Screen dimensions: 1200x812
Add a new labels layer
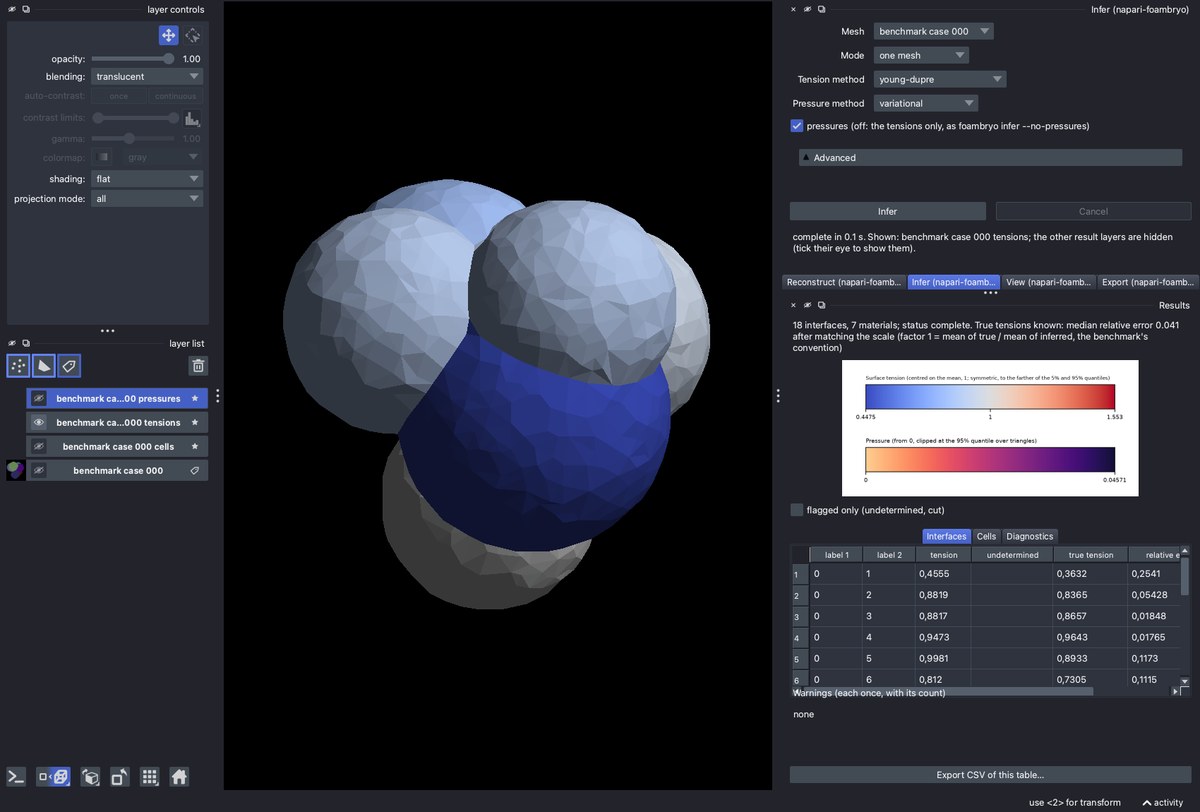coord(69,366)
